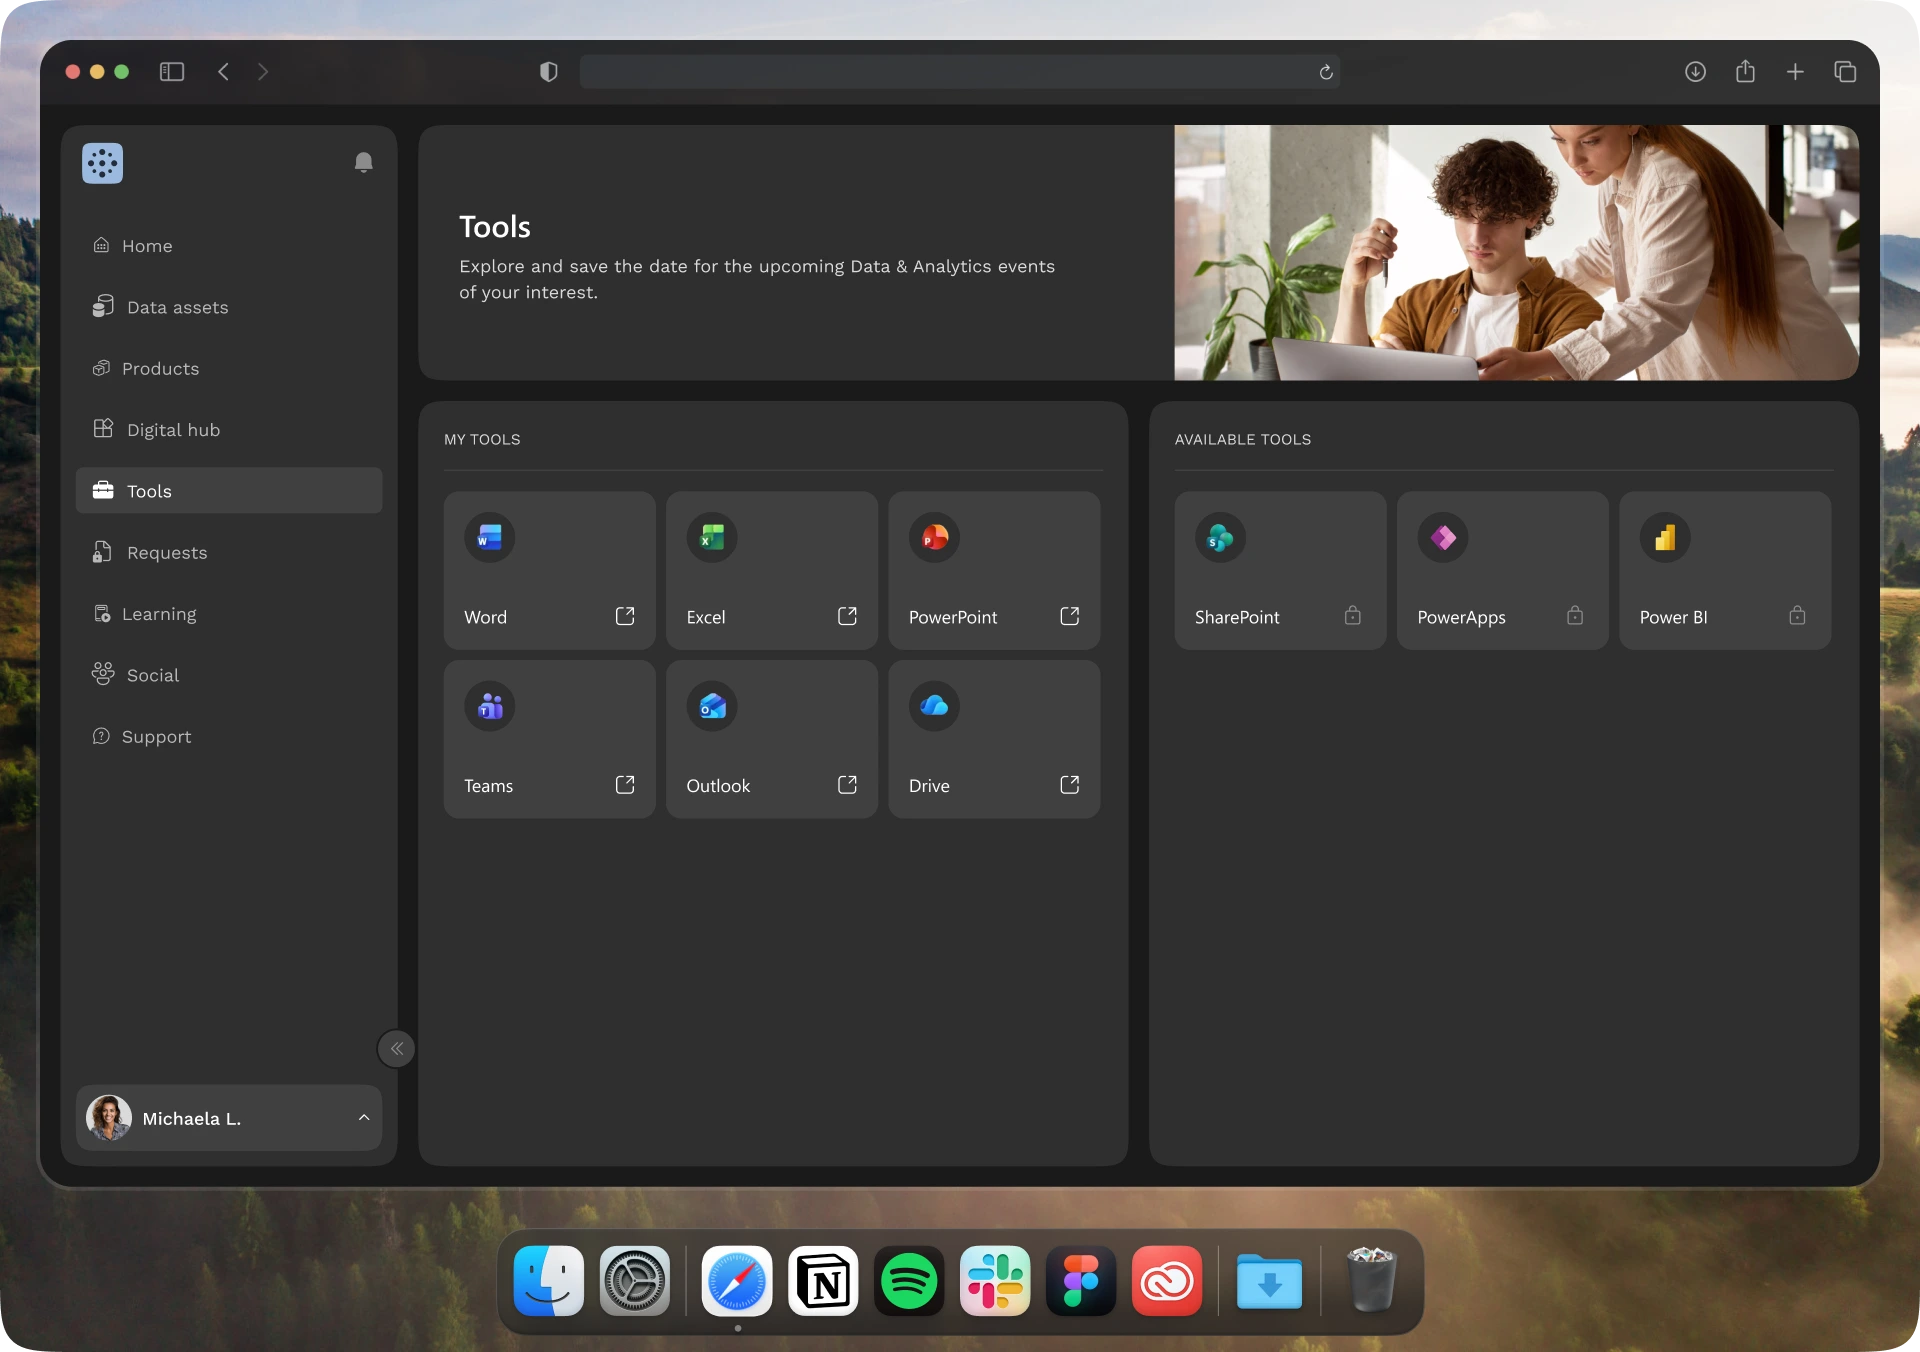Reload page with the refresh button
Screen dimensions: 1920x1352
coord(1326,72)
